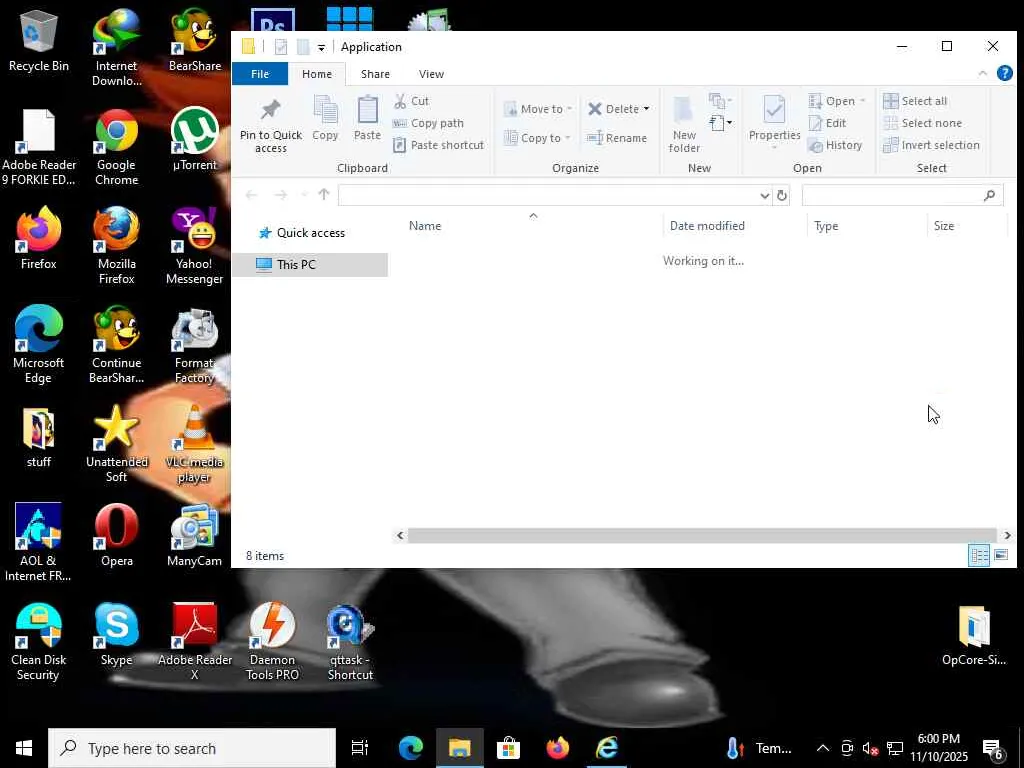
Task: Click the scrollbar right arrow in Explorer
Action: [1008, 536]
